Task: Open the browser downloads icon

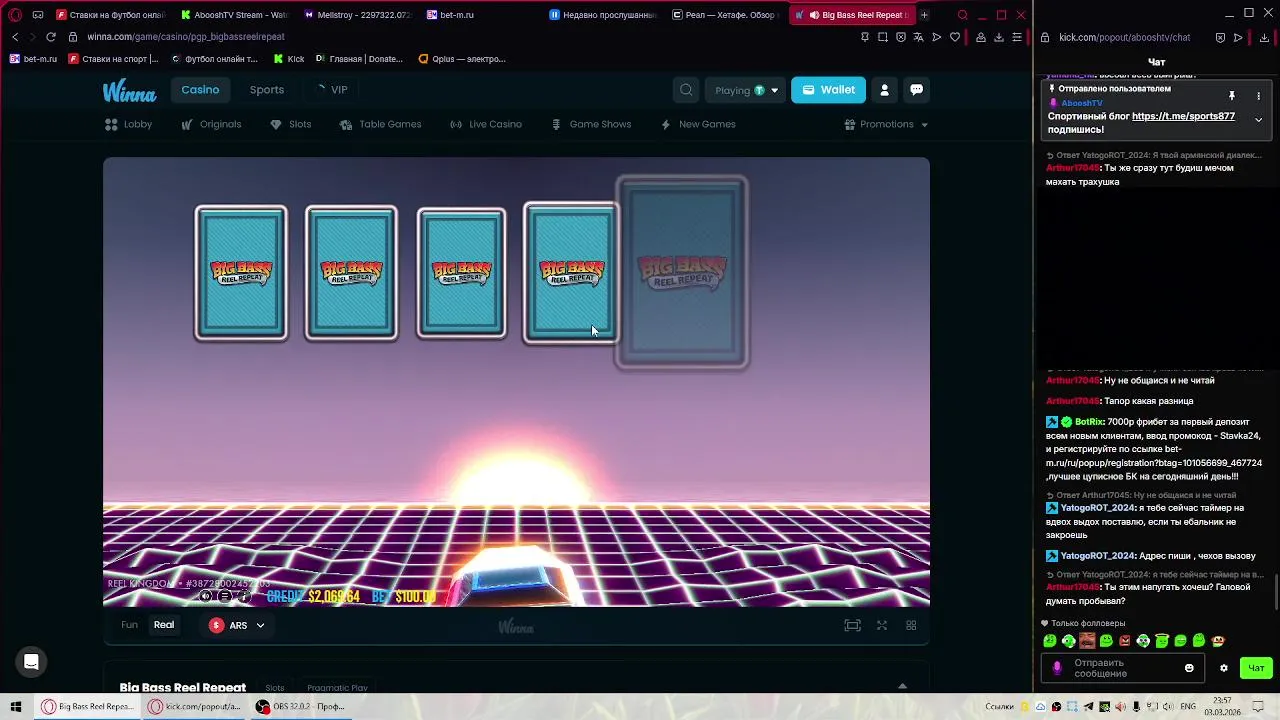Action: 999,37
